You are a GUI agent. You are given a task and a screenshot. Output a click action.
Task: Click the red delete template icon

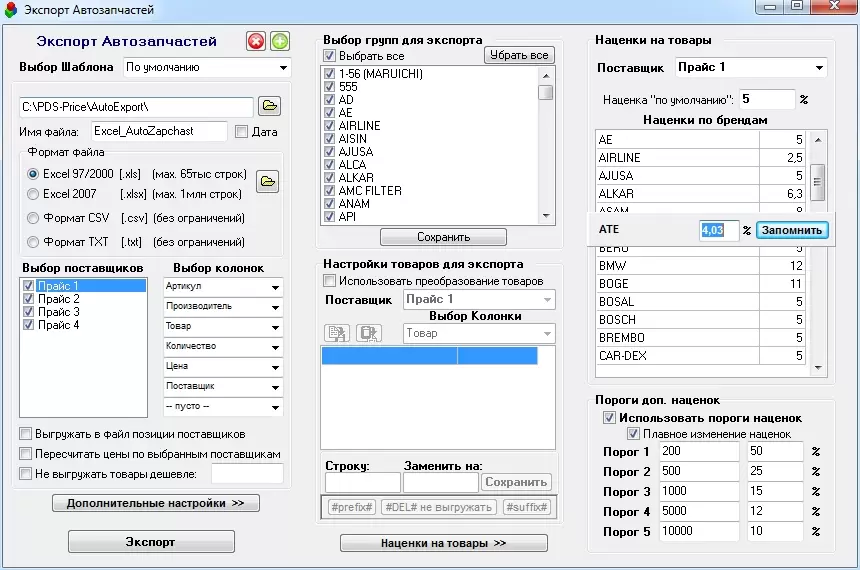(x=256, y=41)
